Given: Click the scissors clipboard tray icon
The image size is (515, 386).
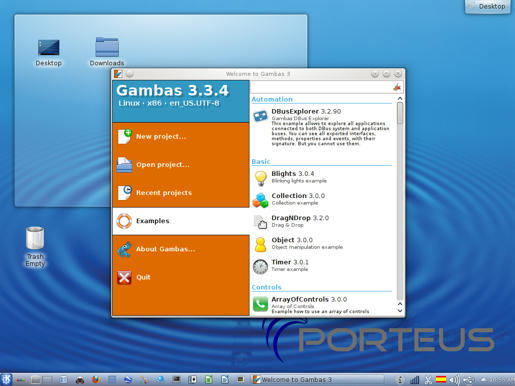Looking at the screenshot, I should (428, 380).
